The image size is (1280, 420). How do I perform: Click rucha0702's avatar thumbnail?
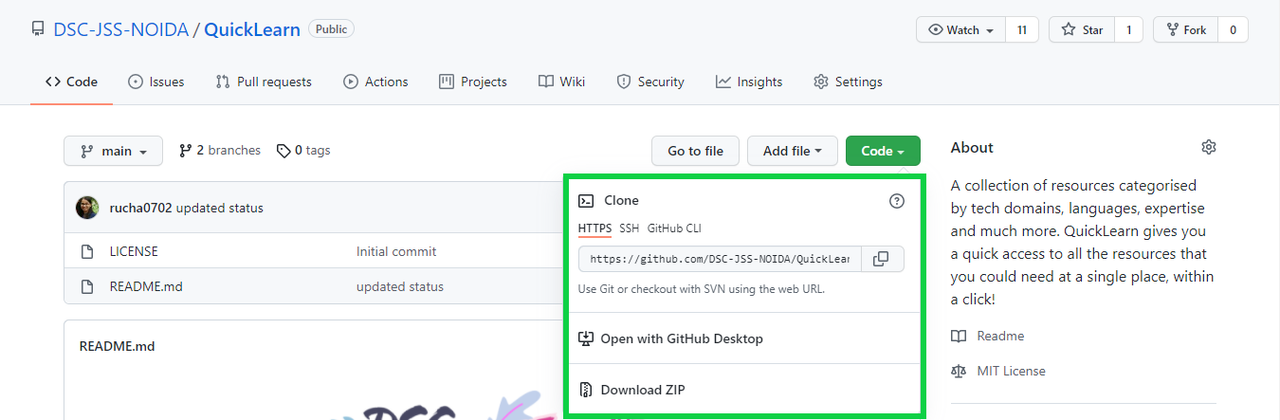pos(88,208)
